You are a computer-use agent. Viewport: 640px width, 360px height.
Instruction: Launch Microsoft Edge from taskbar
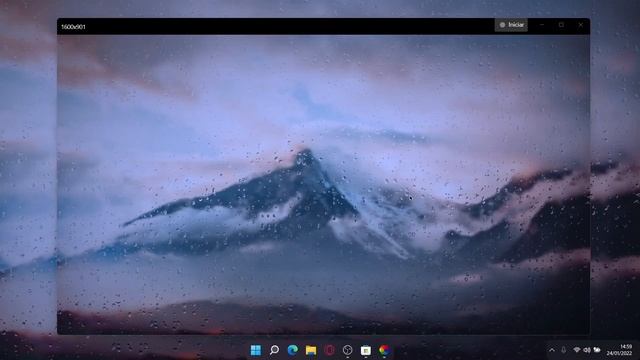(293, 350)
